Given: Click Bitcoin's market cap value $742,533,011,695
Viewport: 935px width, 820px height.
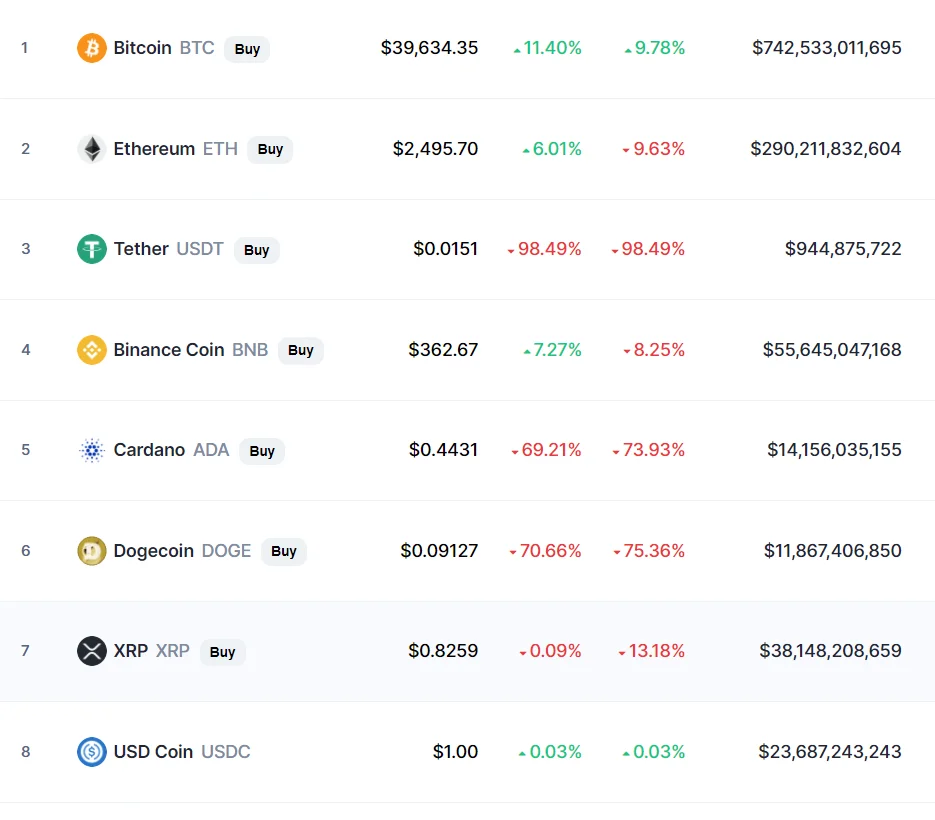Looking at the screenshot, I should [827, 48].
